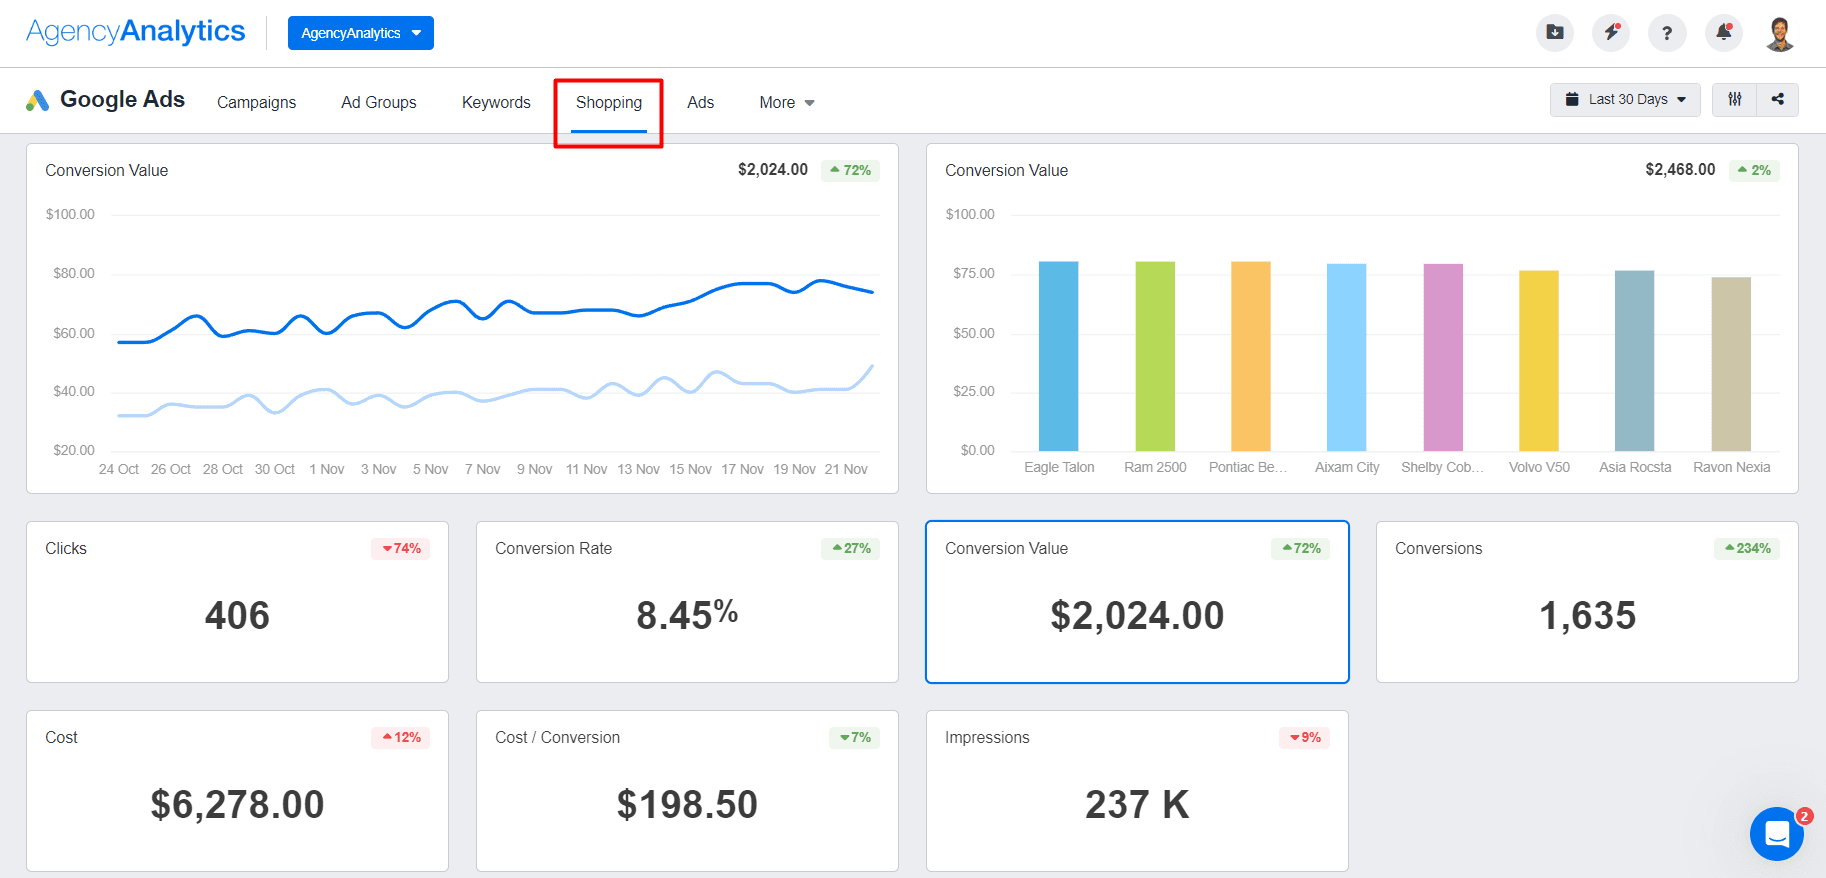1826x878 pixels.
Task: Open the notifications bell
Action: coord(1723,33)
